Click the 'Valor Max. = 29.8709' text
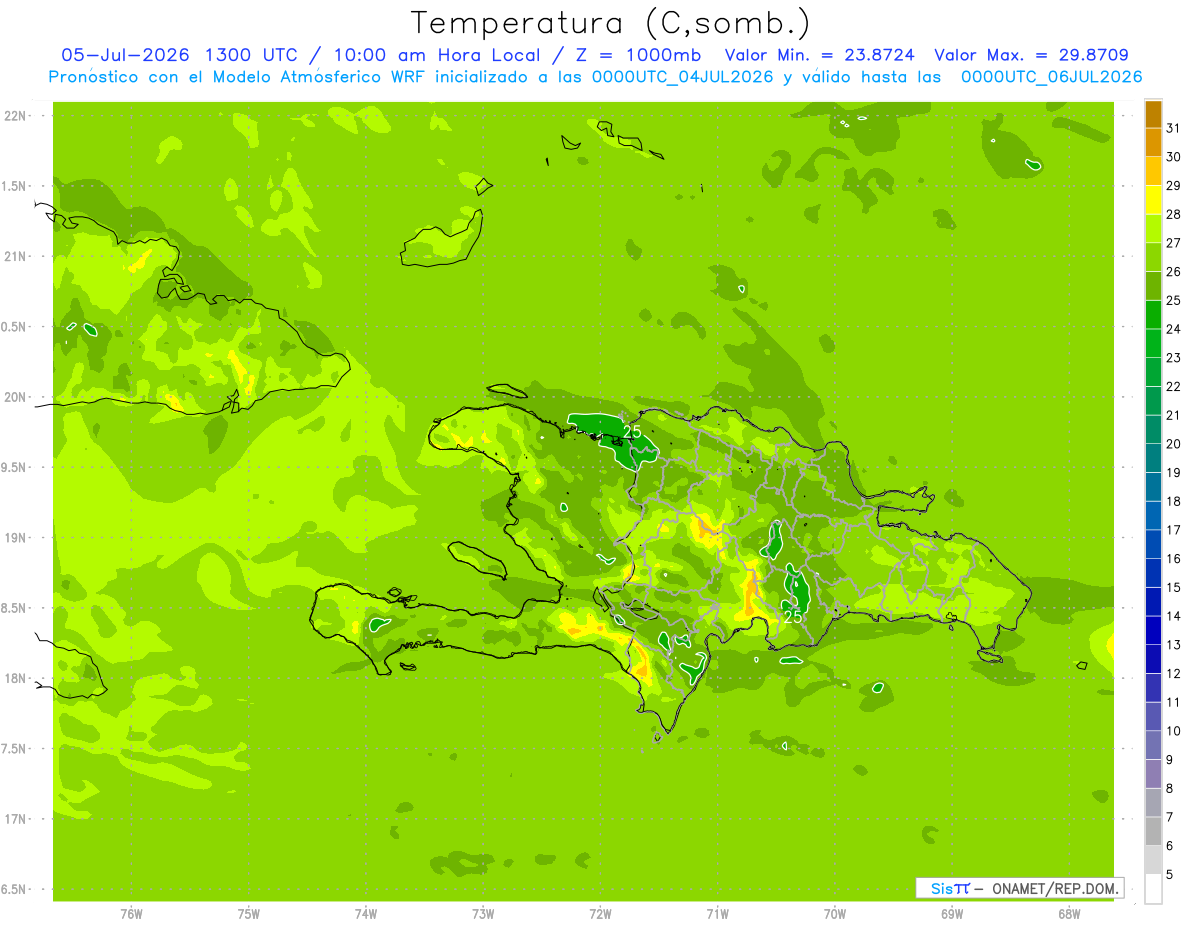The height and width of the screenshot is (927, 1200). pyautogui.click(x=1031, y=55)
